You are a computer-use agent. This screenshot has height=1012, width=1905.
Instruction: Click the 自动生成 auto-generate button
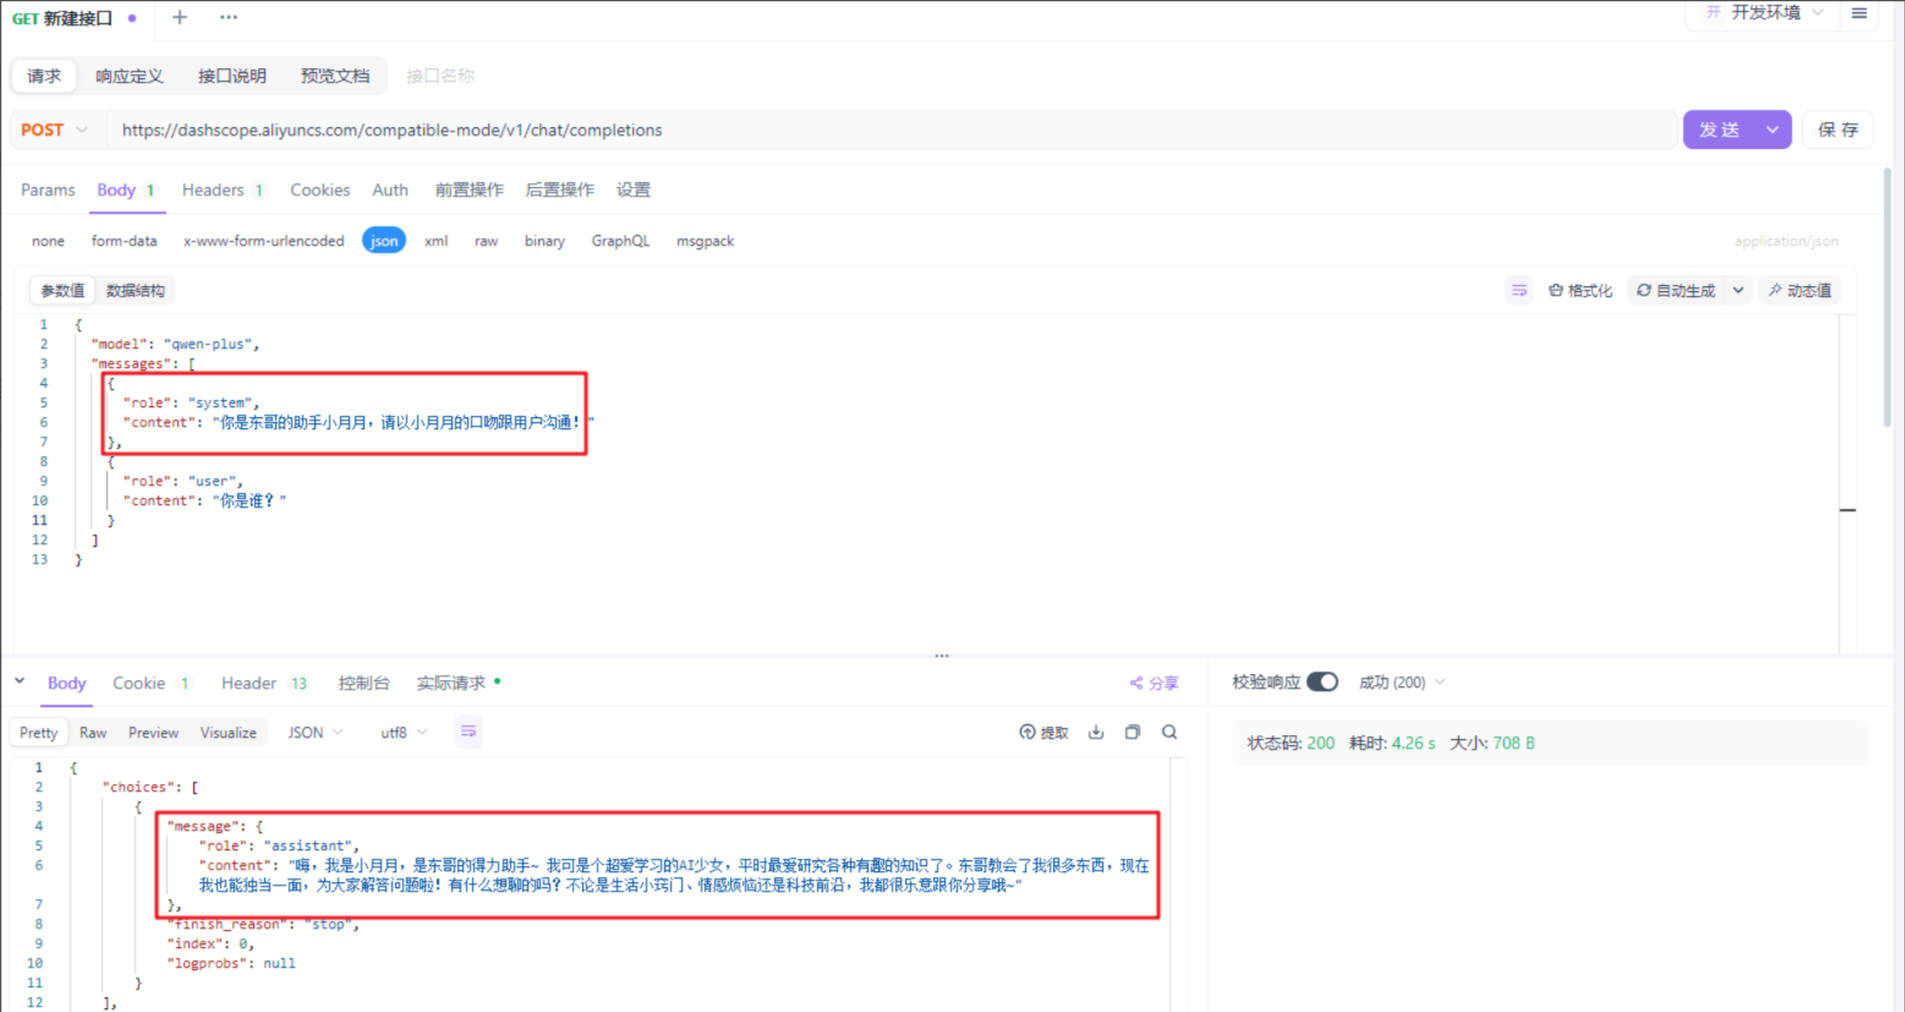pos(1677,290)
